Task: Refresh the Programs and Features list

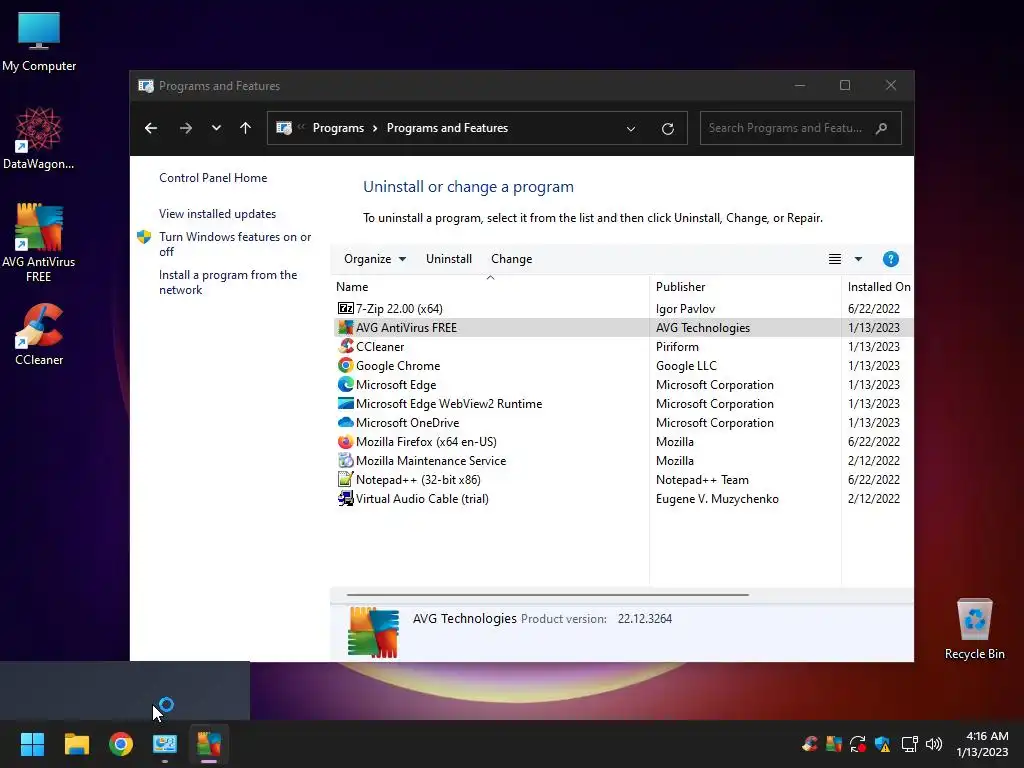Action: point(667,129)
